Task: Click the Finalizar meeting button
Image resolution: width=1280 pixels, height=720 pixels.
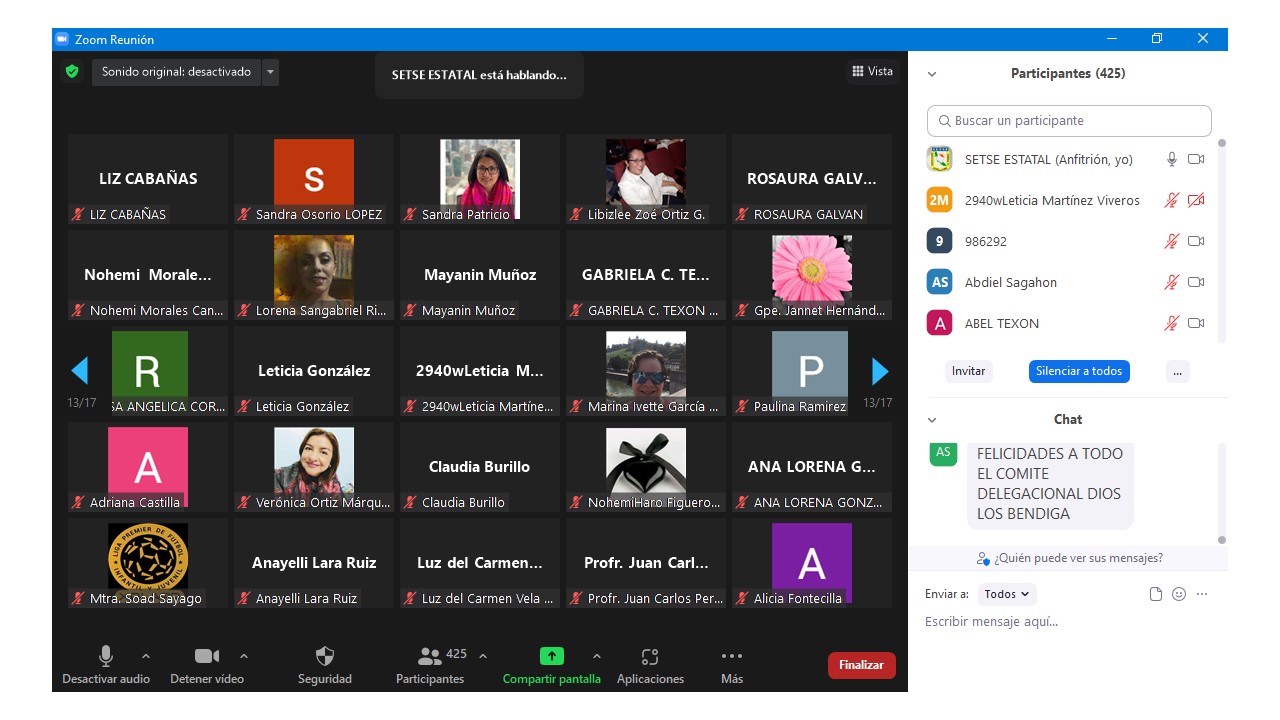Action: 861,665
